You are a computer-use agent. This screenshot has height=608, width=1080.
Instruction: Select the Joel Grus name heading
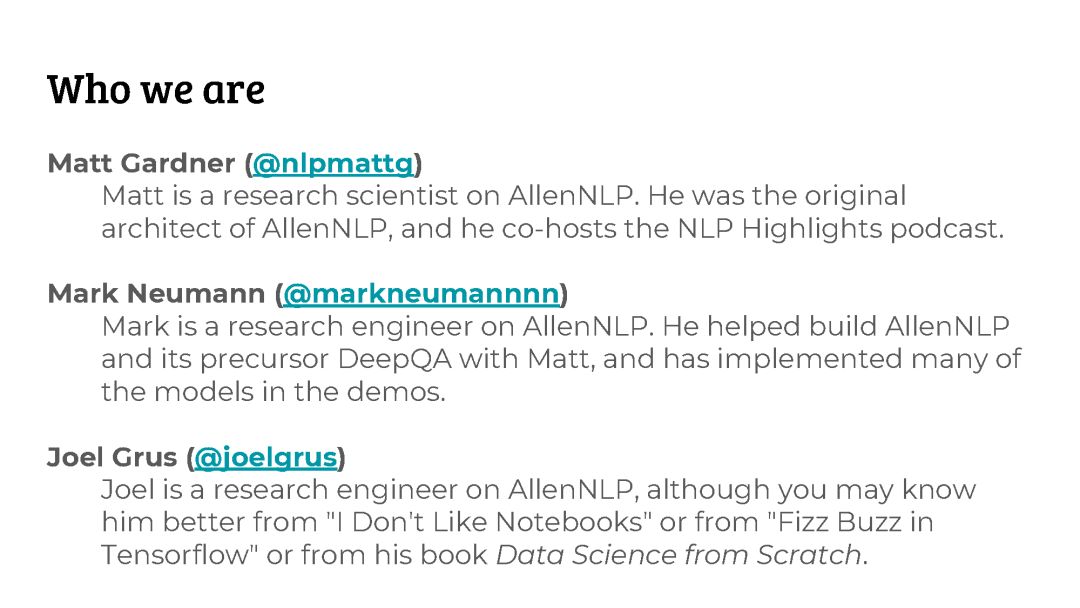[x=112, y=458]
